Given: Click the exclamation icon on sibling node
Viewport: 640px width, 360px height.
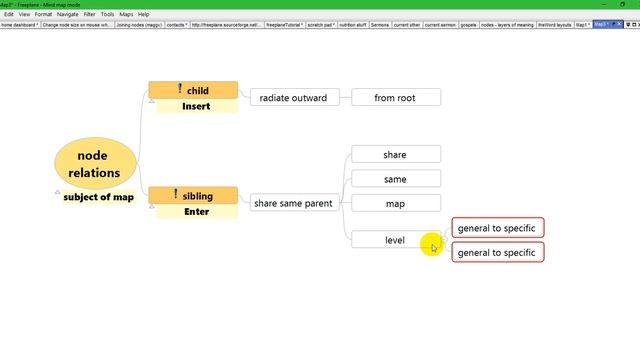Looking at the screenshot, I should [x=176, y=194].
